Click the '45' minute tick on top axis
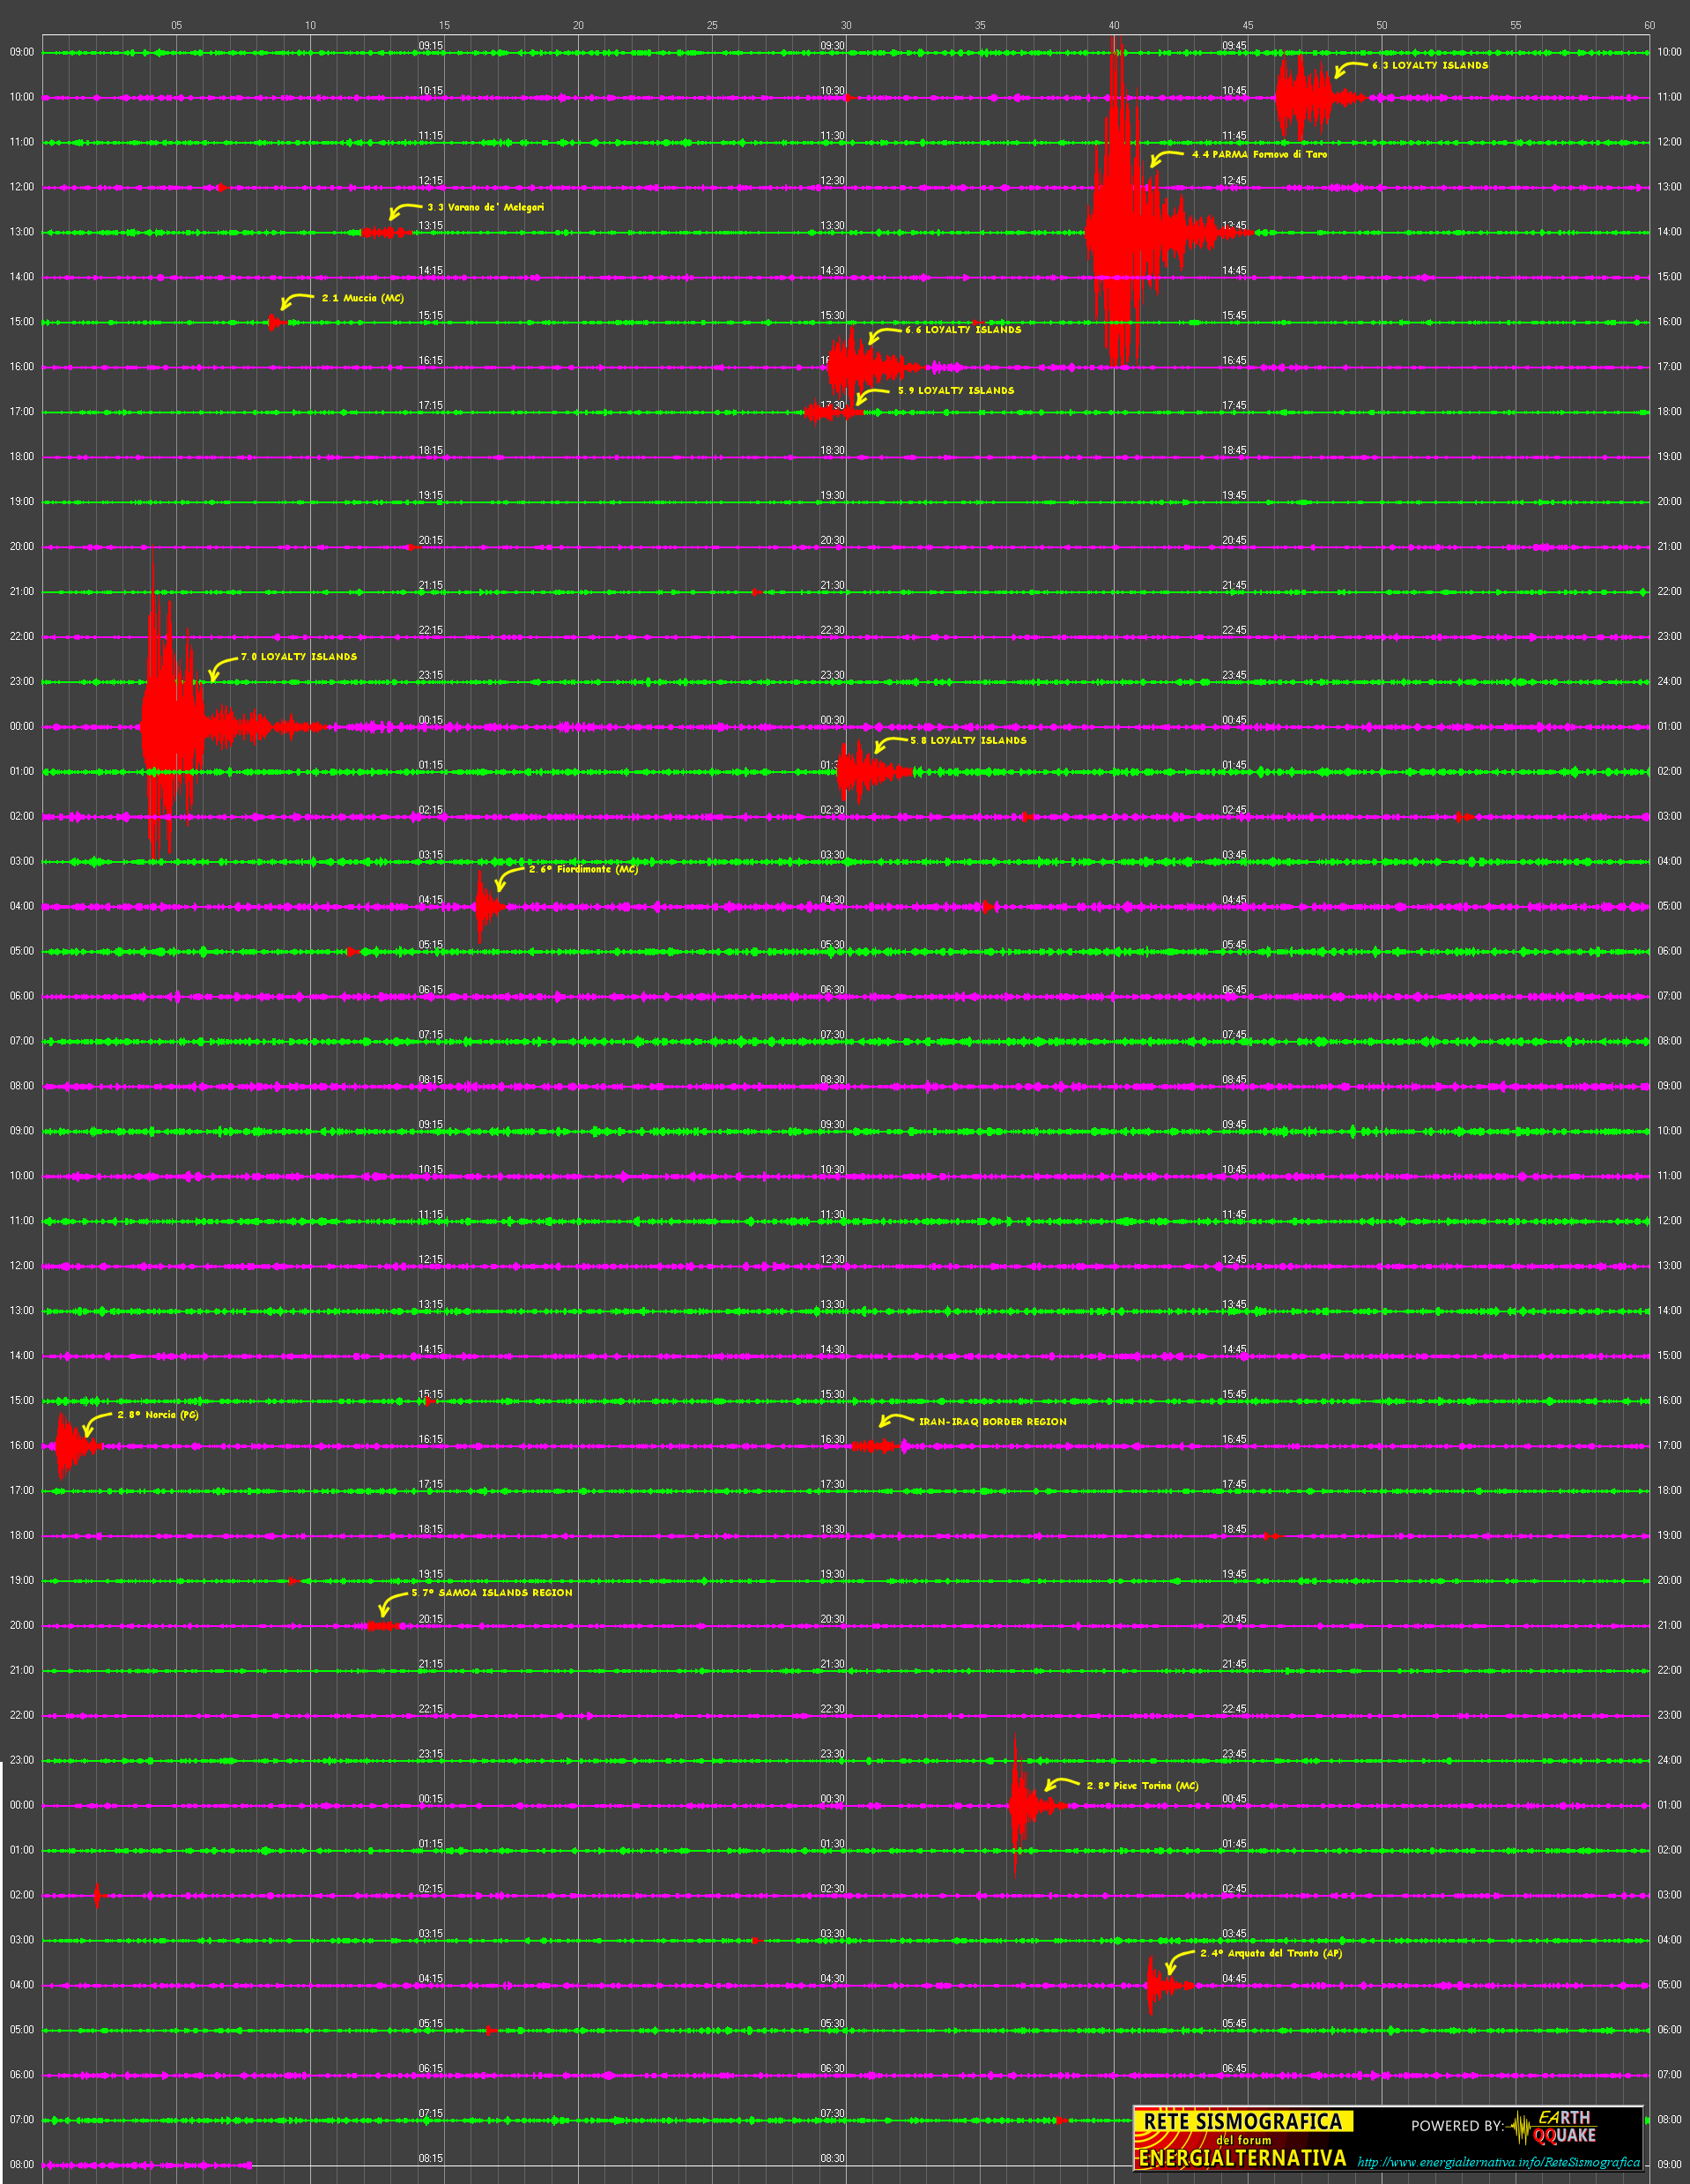Screen dimensions: 1690x2184 tap(1248, 25)
